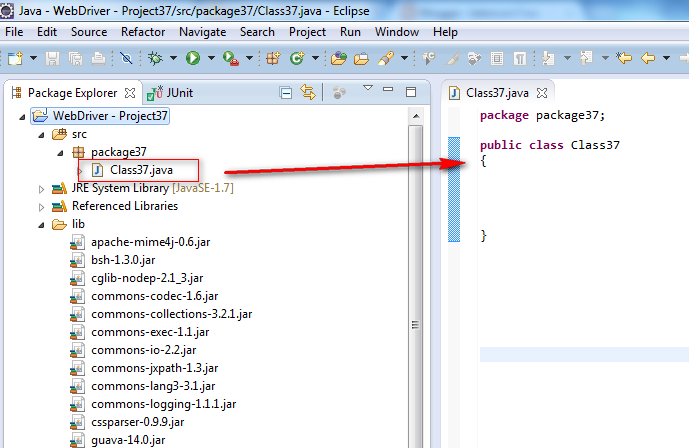
Task: Open the Back history dropdown arrow
Action: tap(666, 58)
